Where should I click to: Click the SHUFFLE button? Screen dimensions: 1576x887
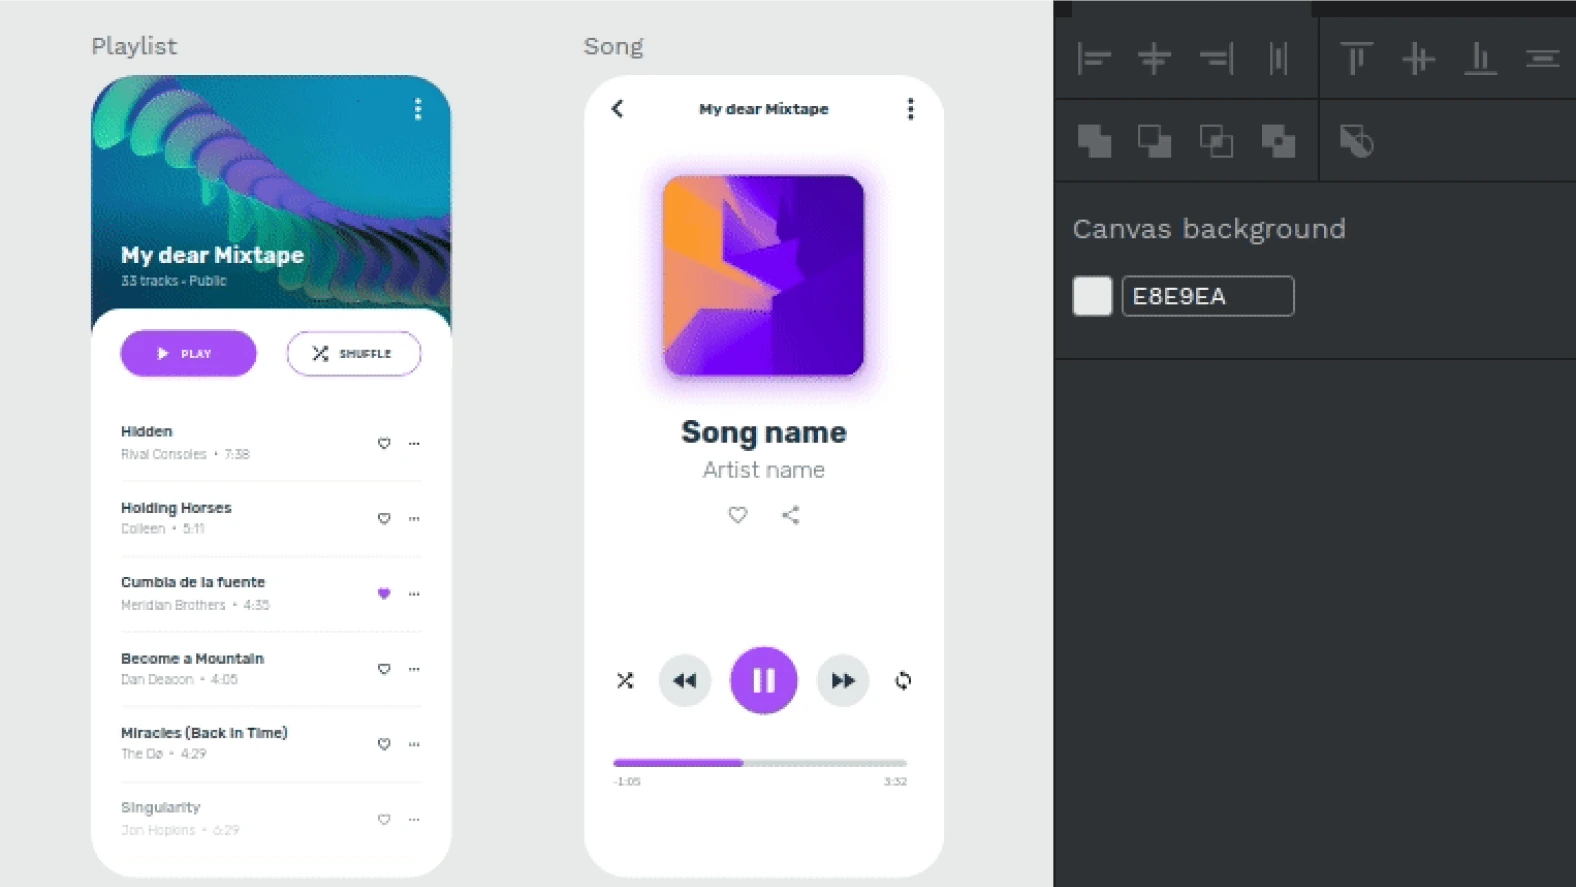(354, 353)
